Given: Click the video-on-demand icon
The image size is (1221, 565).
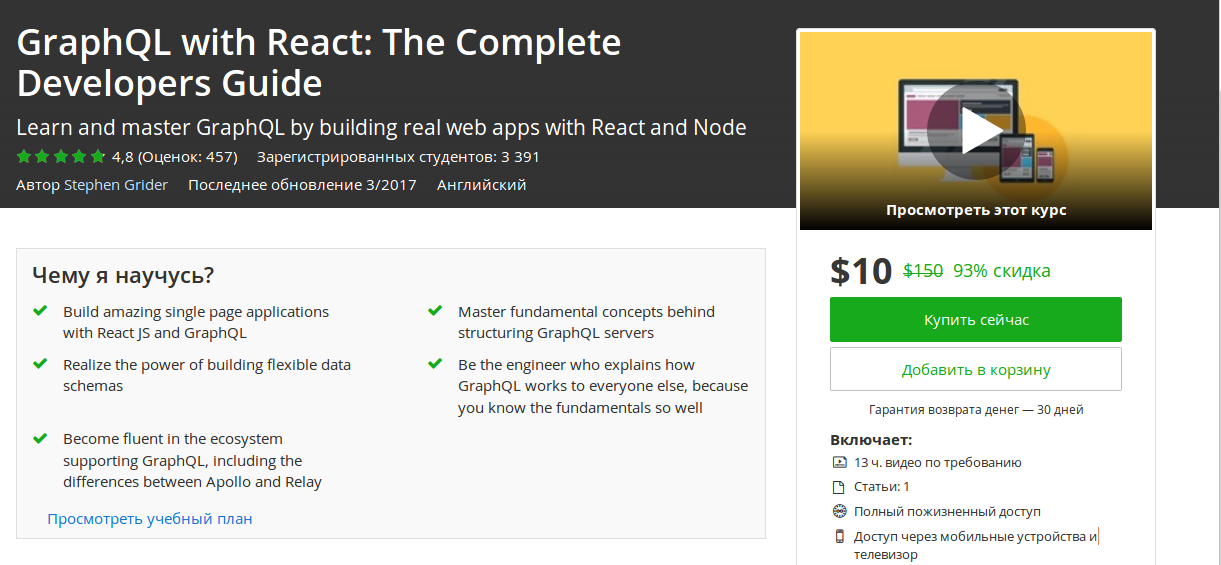Looking at the screenshot, I should tap(839, 462).
